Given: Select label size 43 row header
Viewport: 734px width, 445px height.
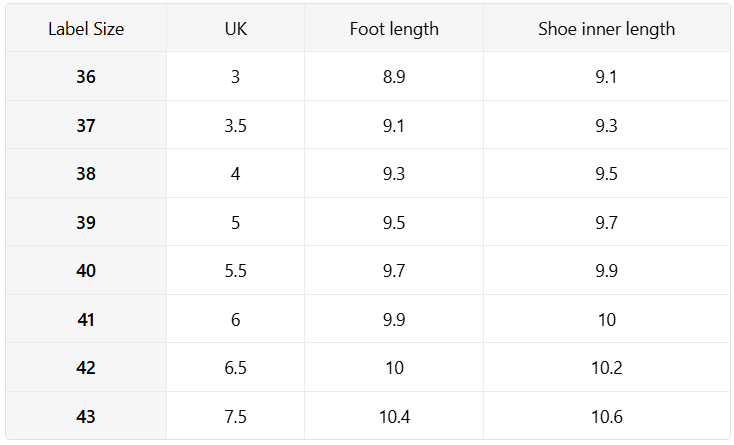Looking at the screenshot, I should pyautogui.click(x=86, y=416).
